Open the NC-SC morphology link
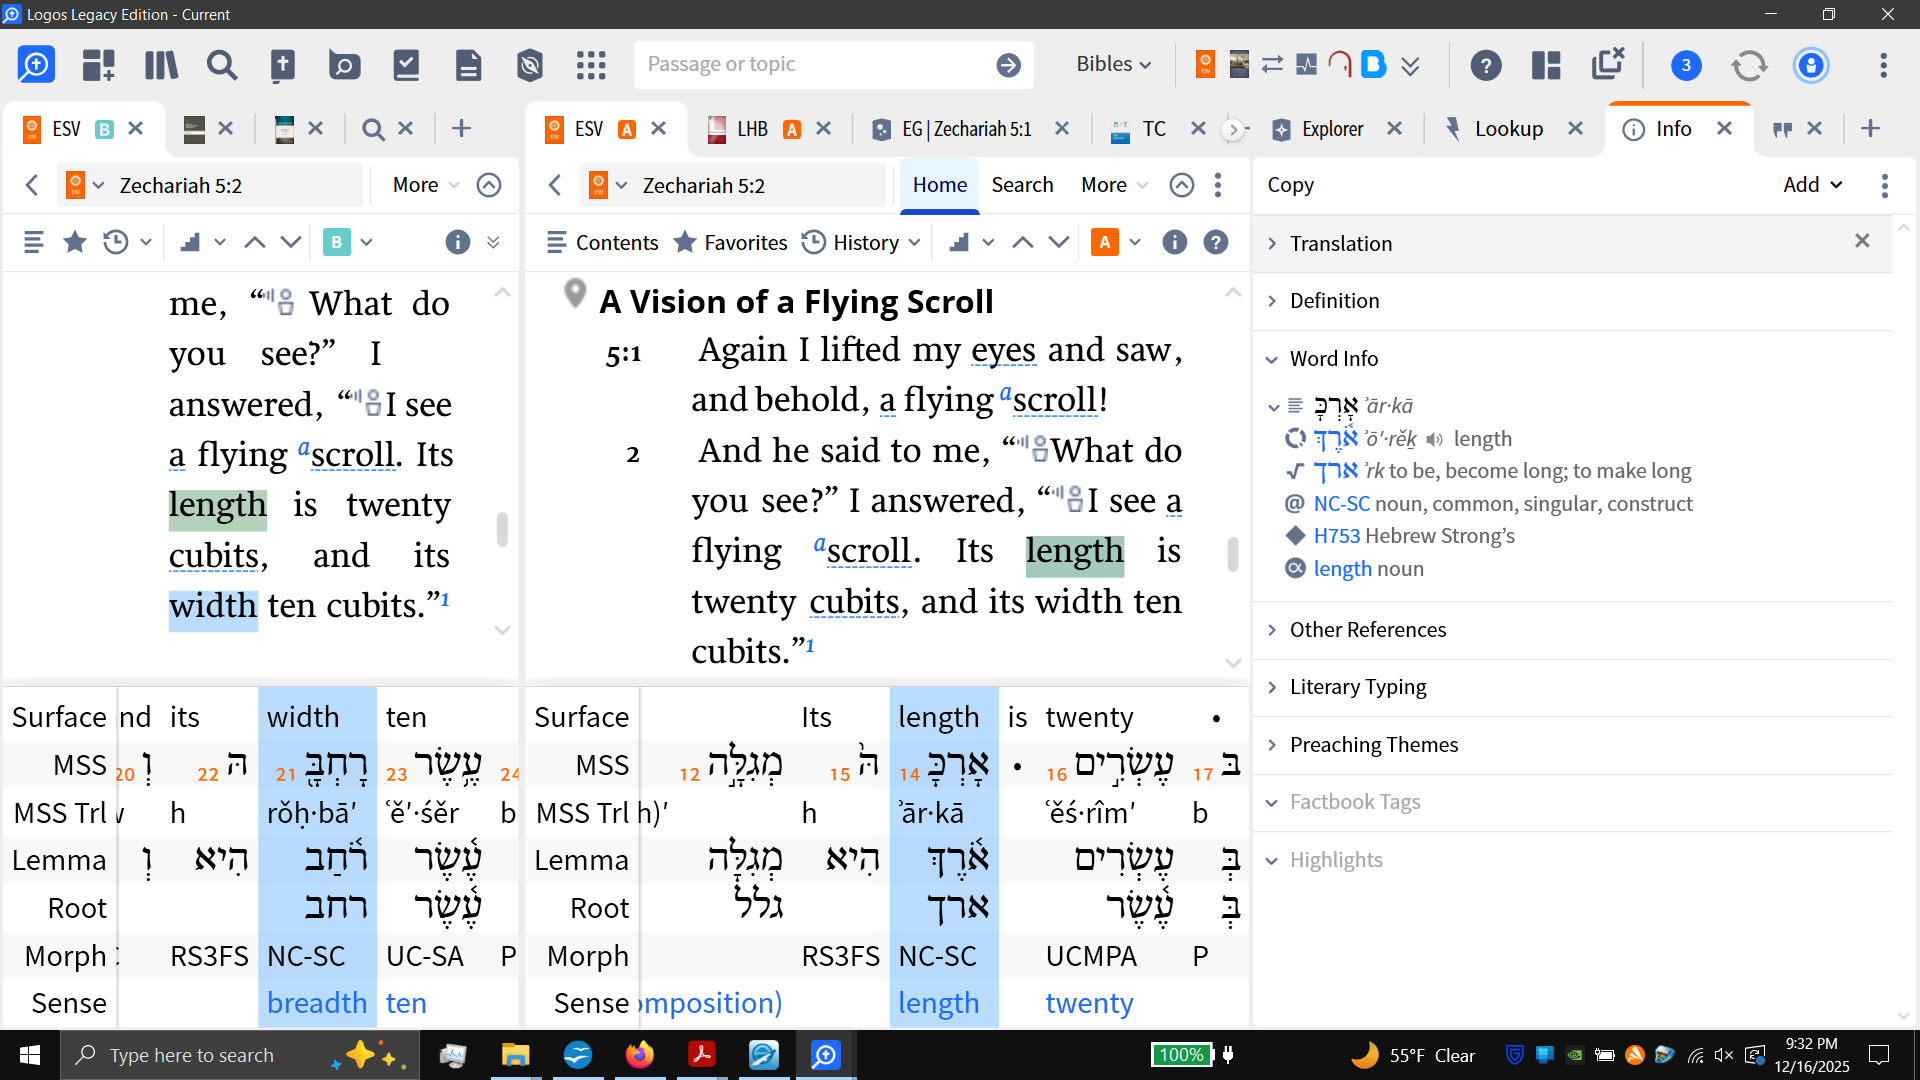 pyautogui.click(x=1341, y=504)
